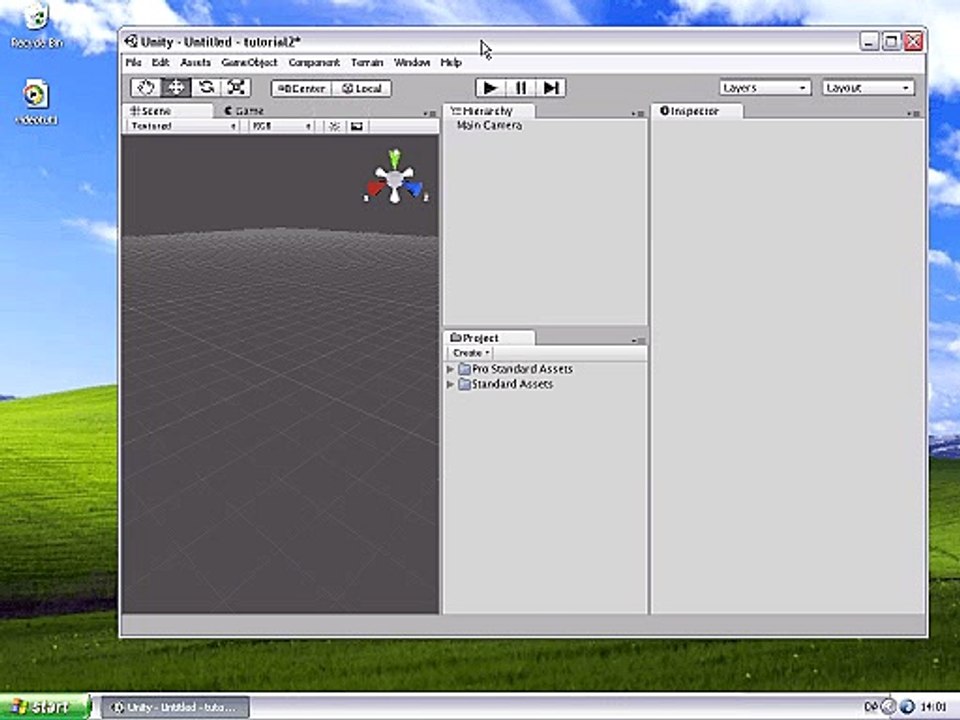Open the Component menu

pos(314,62)
